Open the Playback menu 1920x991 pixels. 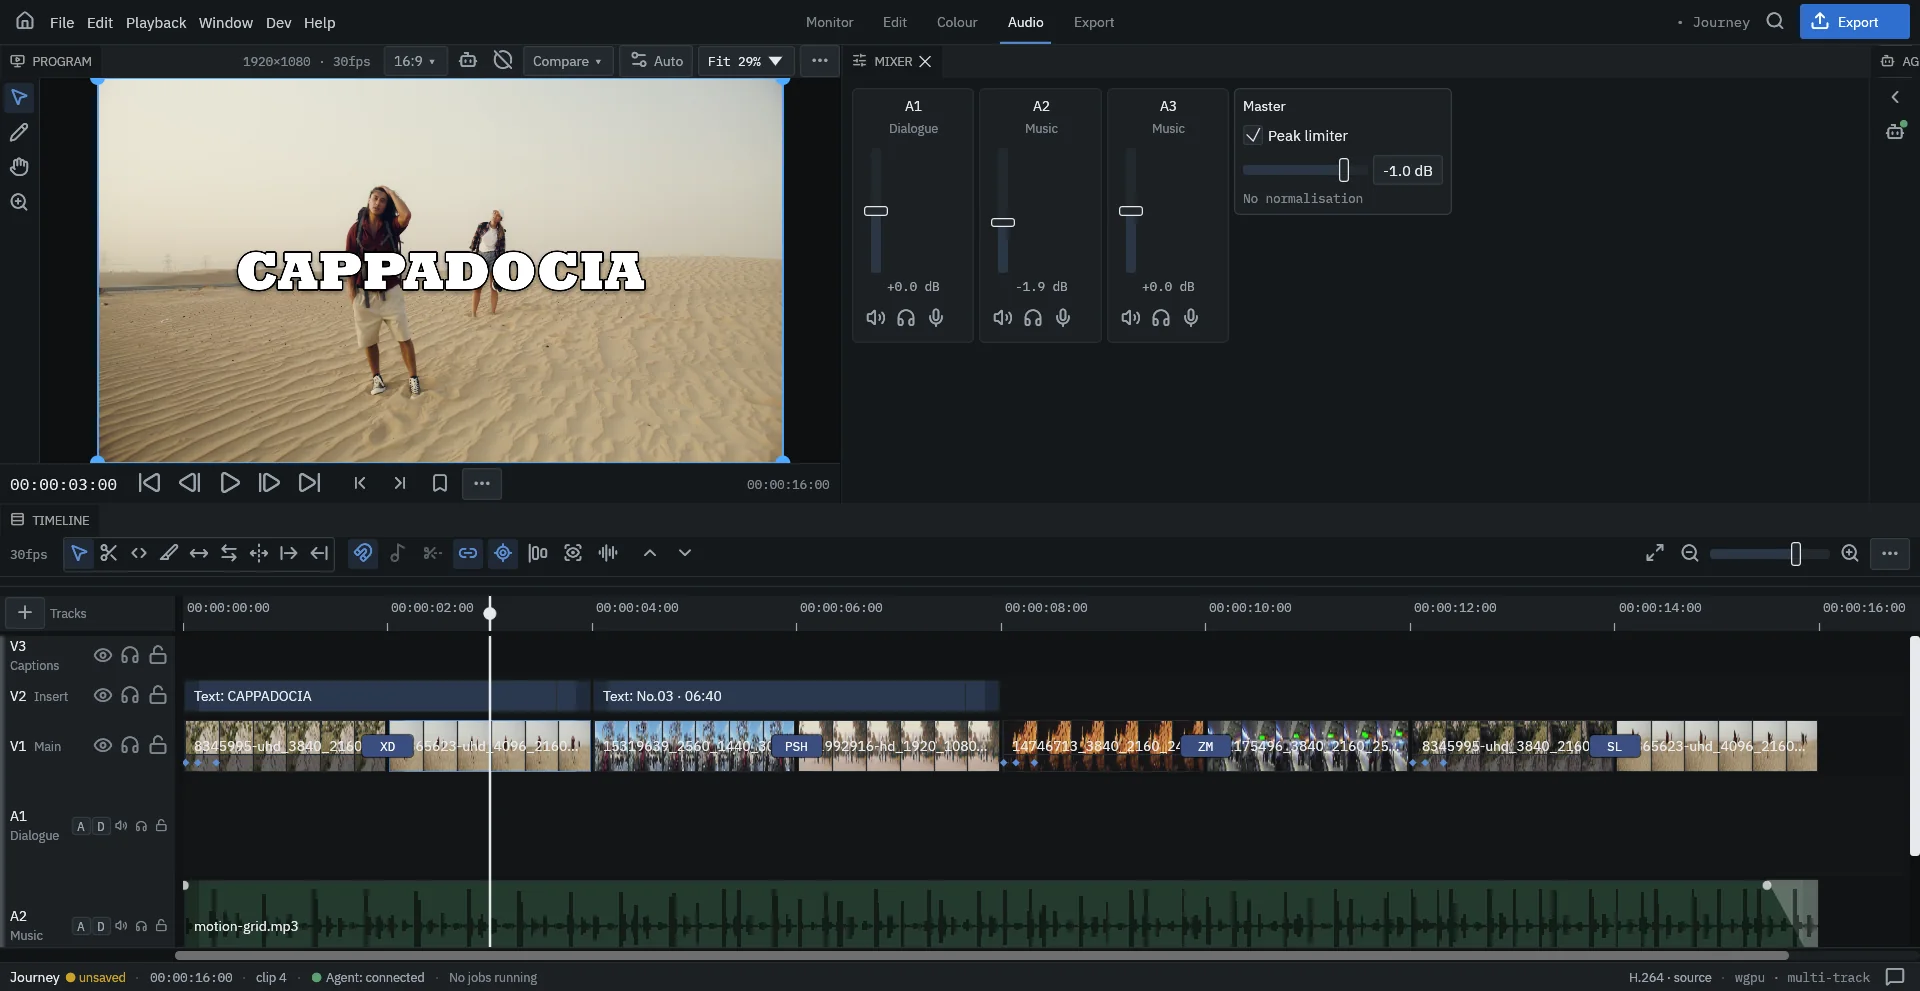pyautogui.click(x=156, y=22)
